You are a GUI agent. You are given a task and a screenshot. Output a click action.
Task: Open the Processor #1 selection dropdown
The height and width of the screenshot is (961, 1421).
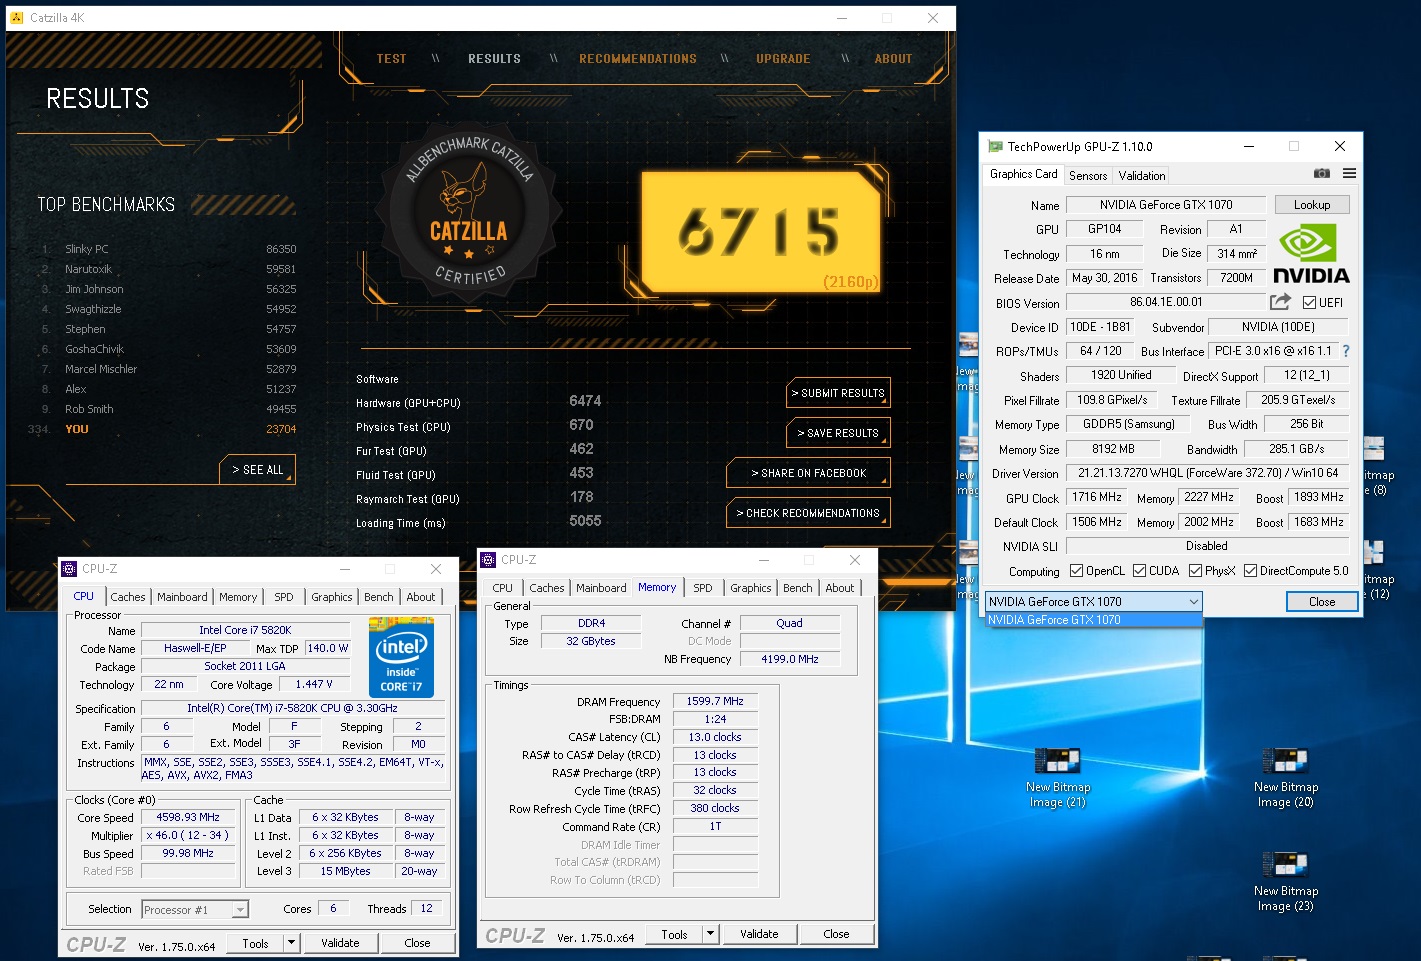[x=195, y=909]
